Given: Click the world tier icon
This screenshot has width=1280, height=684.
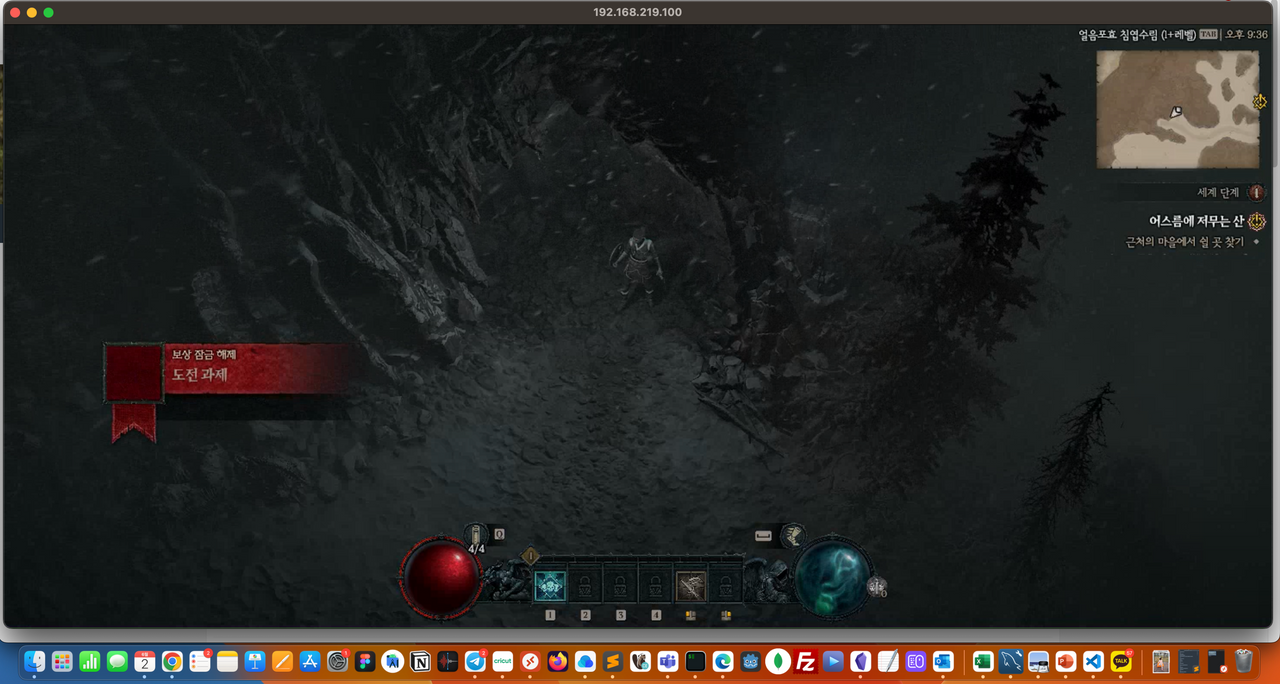Looking at the screenshot, I should (x=1256, y=192).
